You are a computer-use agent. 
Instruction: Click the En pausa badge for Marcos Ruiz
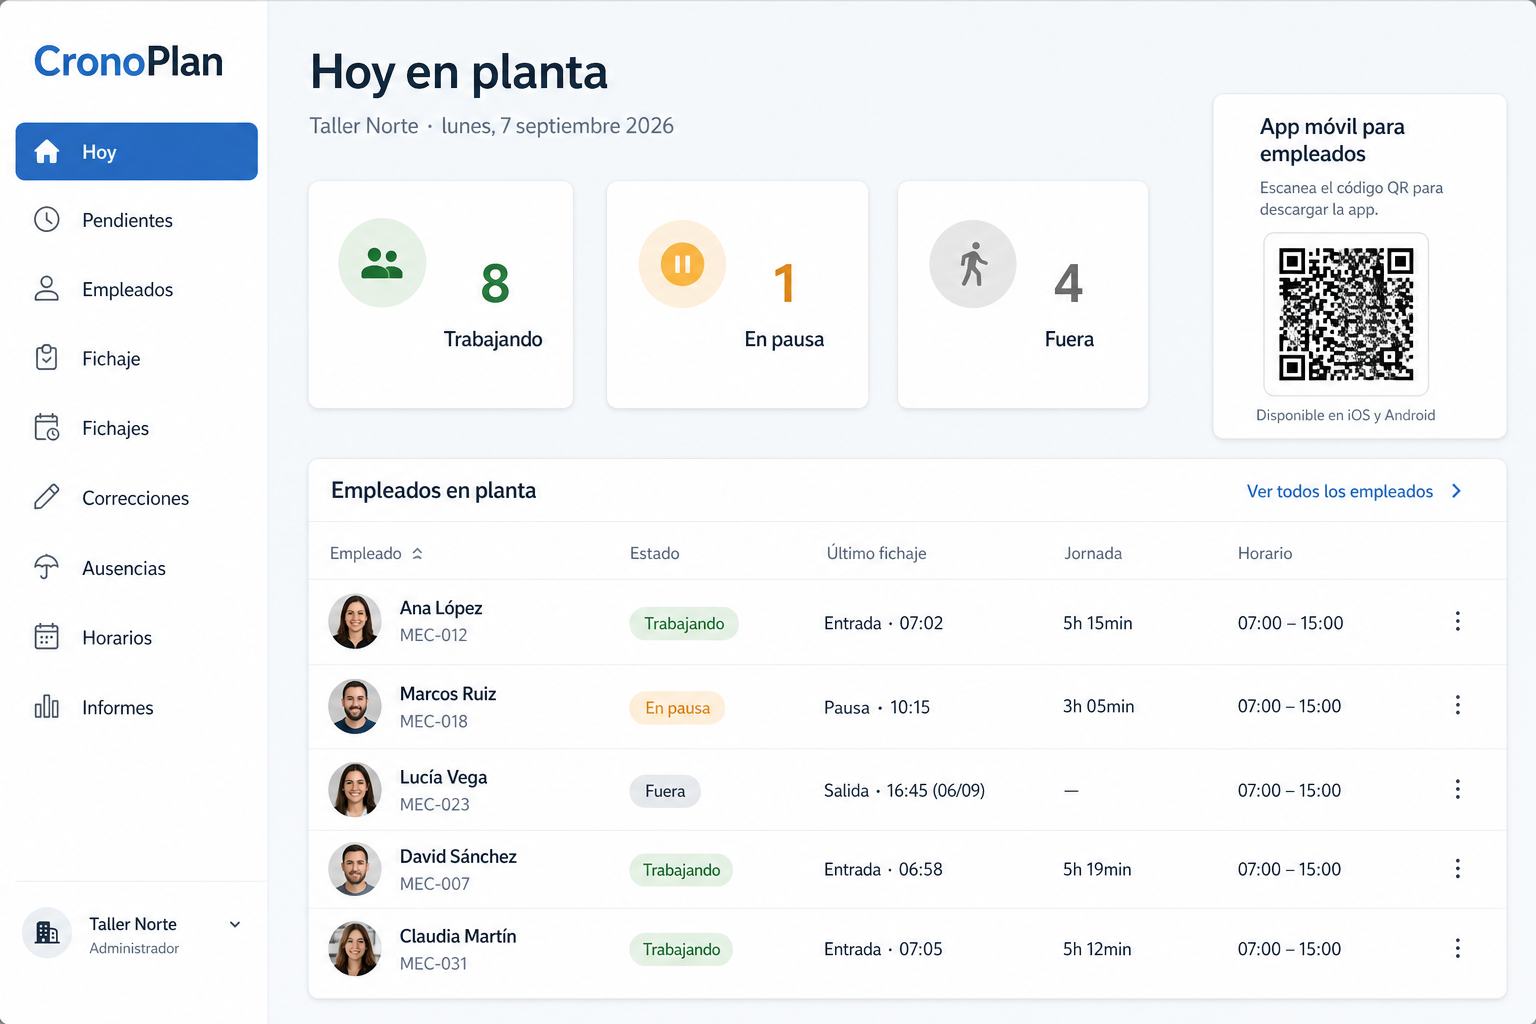coord(677,708)
